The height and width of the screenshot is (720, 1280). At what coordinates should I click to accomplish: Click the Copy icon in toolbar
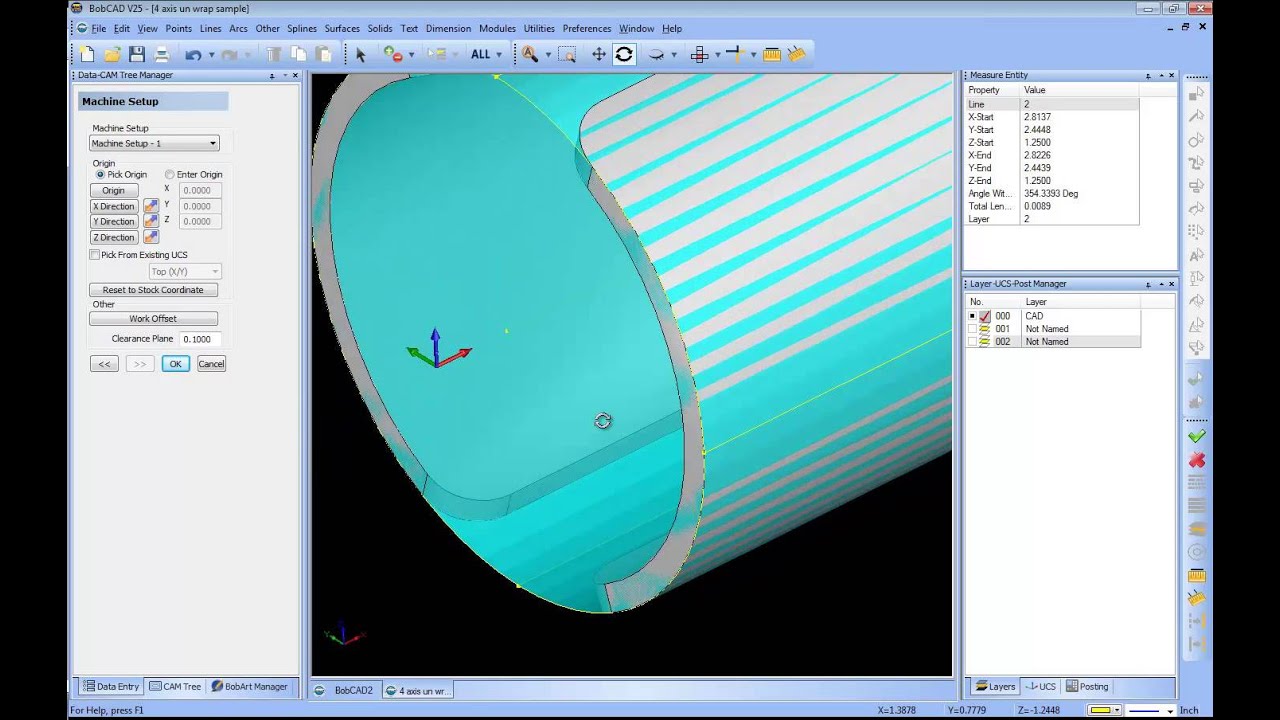pyautogui.click(x=298, y=54)
